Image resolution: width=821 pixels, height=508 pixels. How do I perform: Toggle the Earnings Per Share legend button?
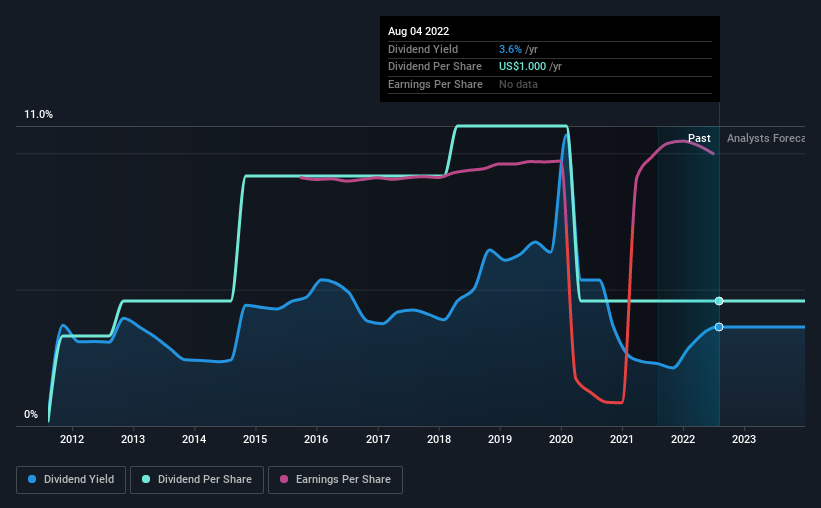pos(335,480)
